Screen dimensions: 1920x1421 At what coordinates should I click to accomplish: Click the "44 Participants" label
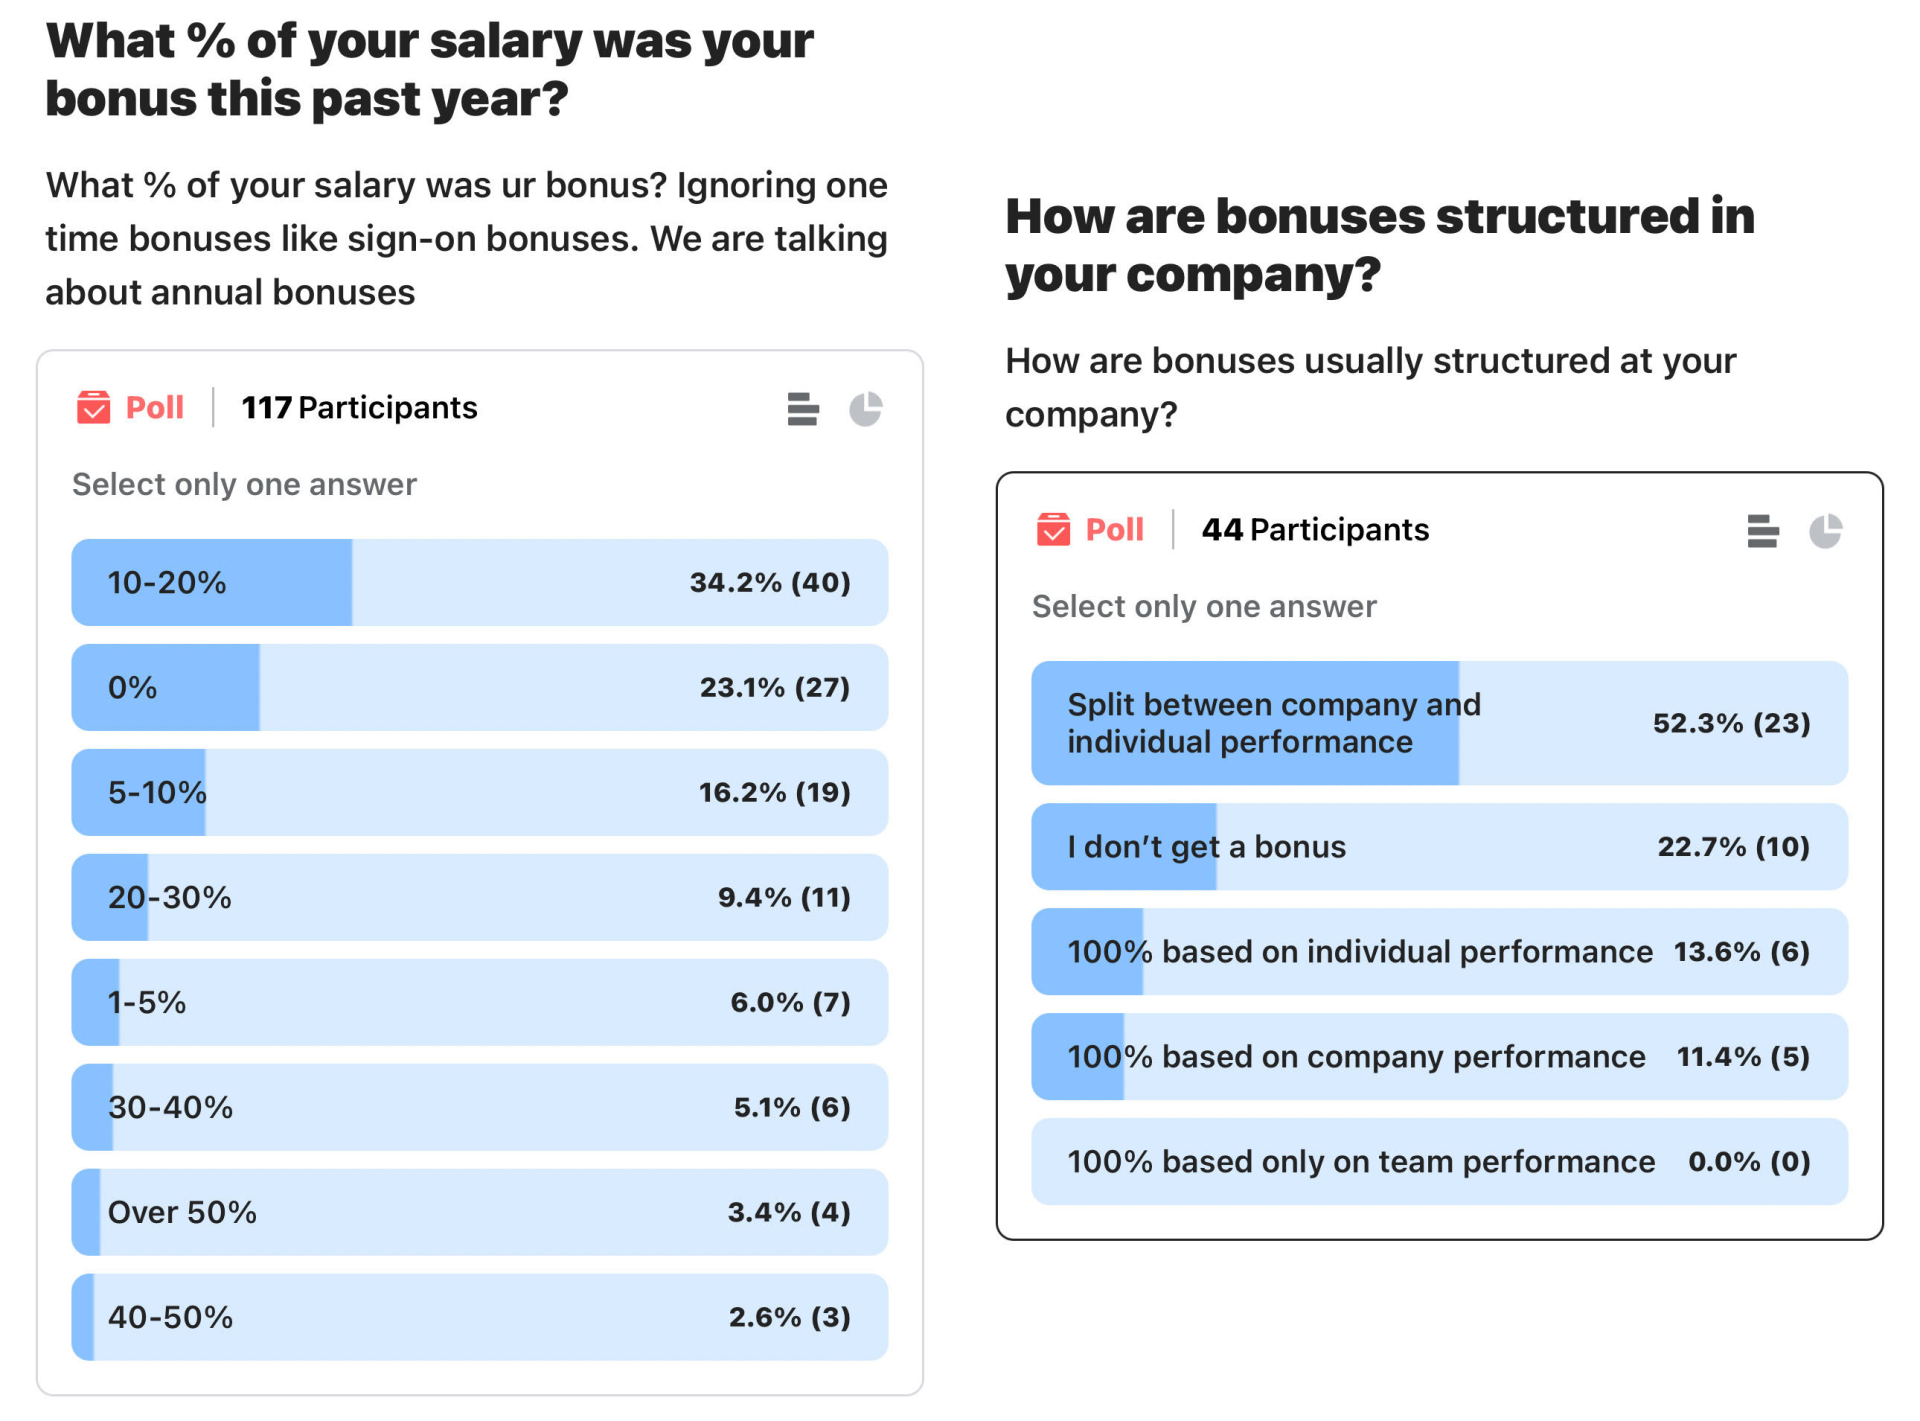[x=1315, y=528]
